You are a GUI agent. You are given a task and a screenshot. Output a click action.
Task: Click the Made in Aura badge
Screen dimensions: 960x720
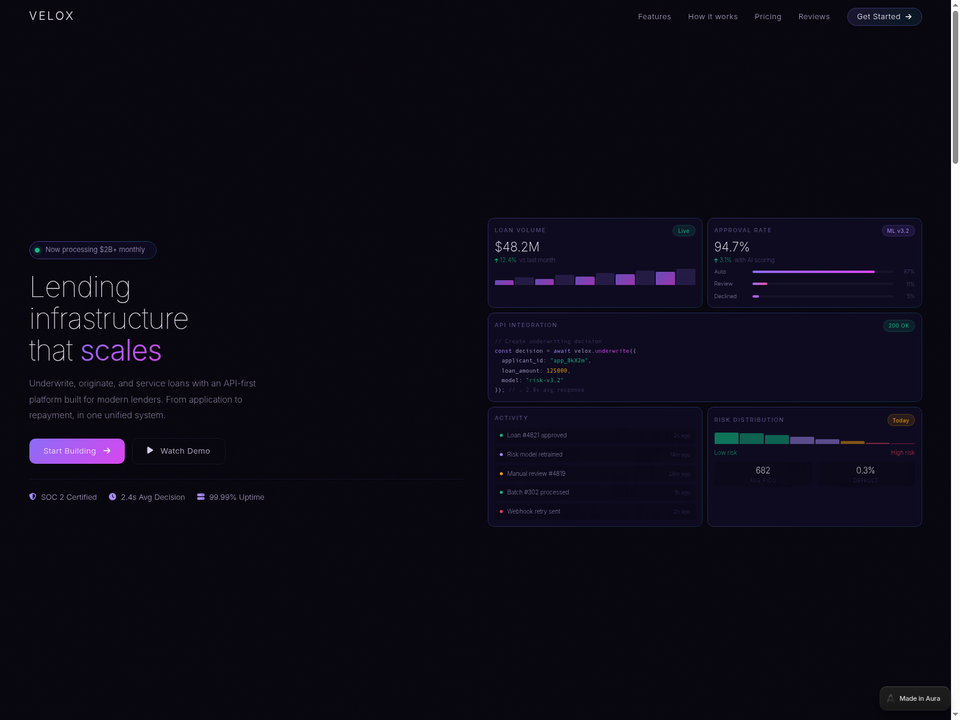pyautogui.click(x=914, y=699)
